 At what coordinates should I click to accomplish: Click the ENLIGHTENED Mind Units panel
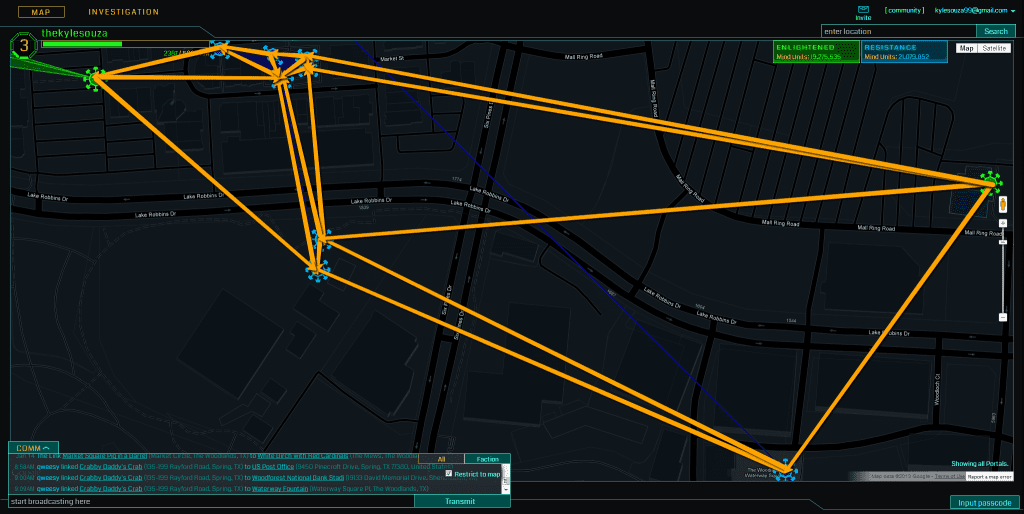tap(816, 52)
